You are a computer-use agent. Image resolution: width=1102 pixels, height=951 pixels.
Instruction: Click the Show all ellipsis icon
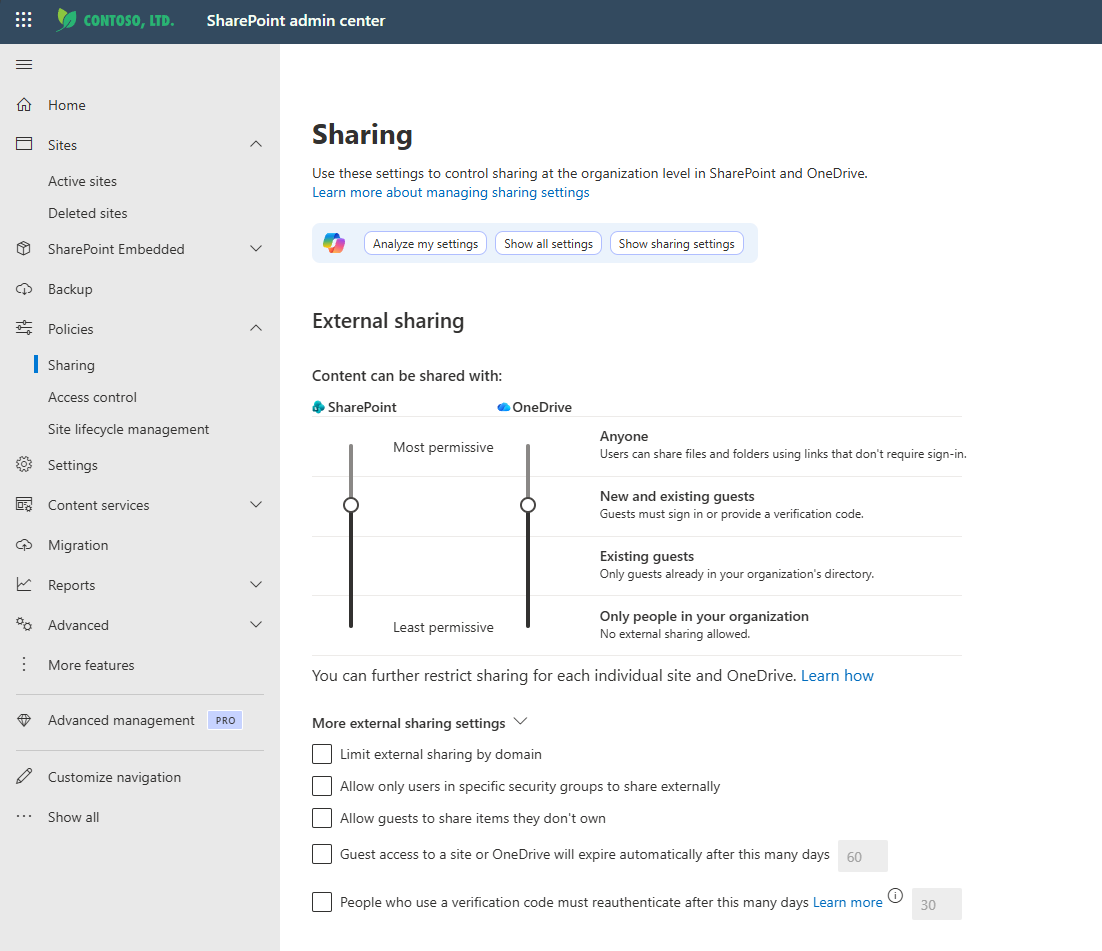[x=24, y=816]
